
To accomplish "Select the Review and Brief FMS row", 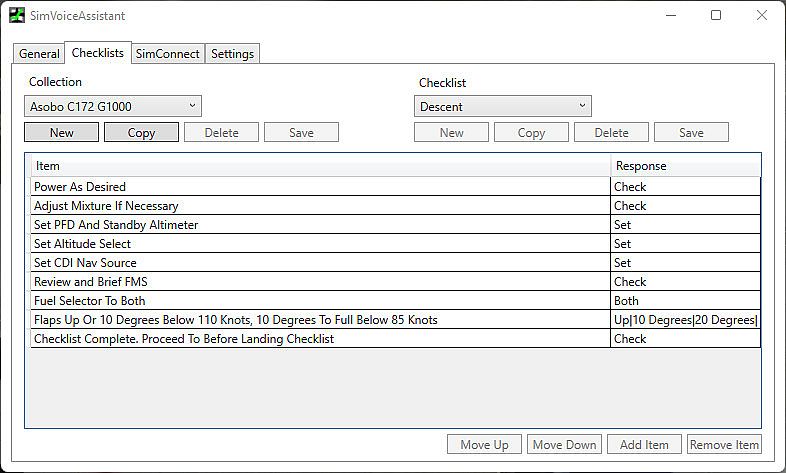I will 90,282.
